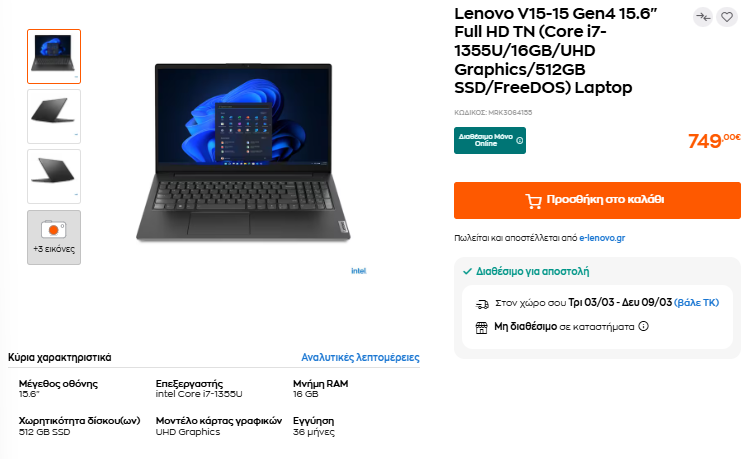This screenshot has width=750, height=459.
Task: Select the third laptop rear-view thumbnail
Action: tap(54, 176)
